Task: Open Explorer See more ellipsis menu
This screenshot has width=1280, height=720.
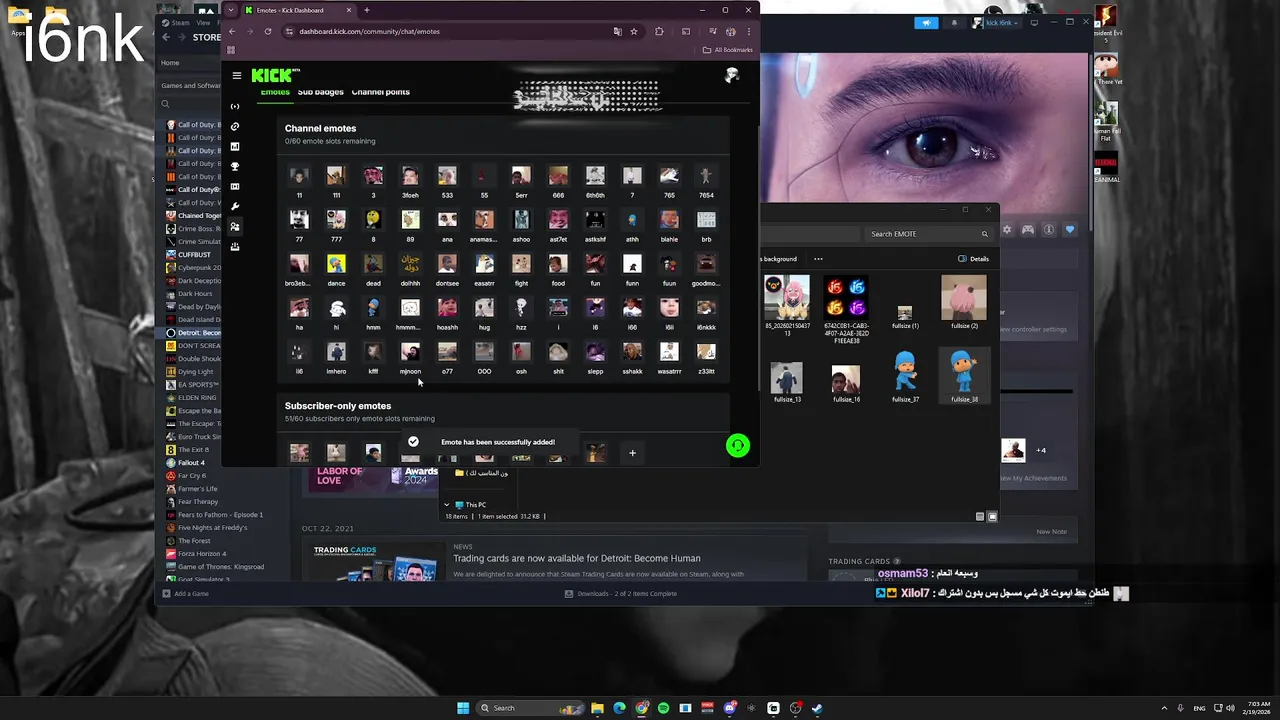Action: [818, 259]
